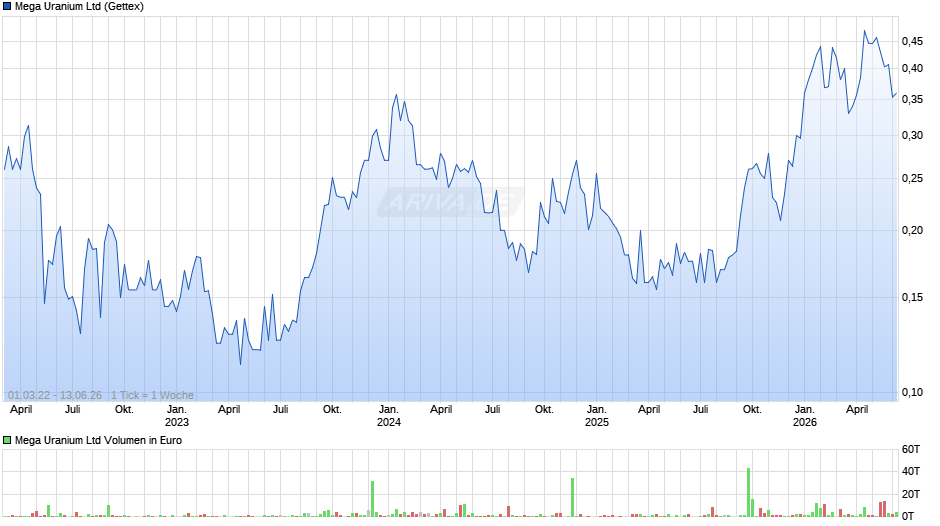Click the 'Jan. 2023' time axis label

point(177,416)
